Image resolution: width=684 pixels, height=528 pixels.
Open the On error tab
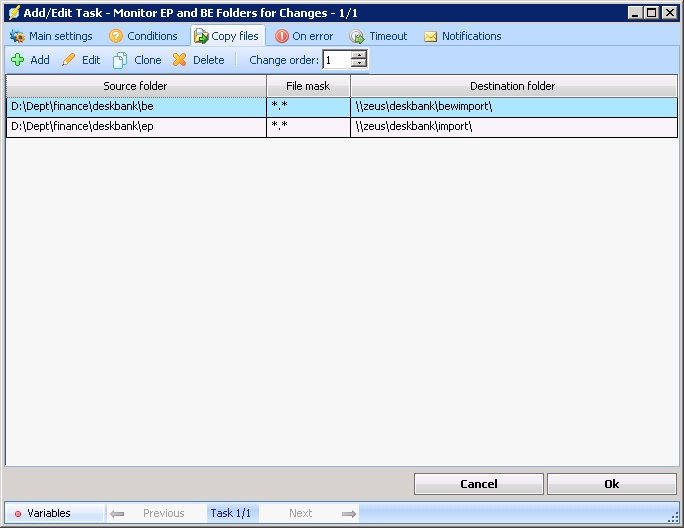coord(304,36)
